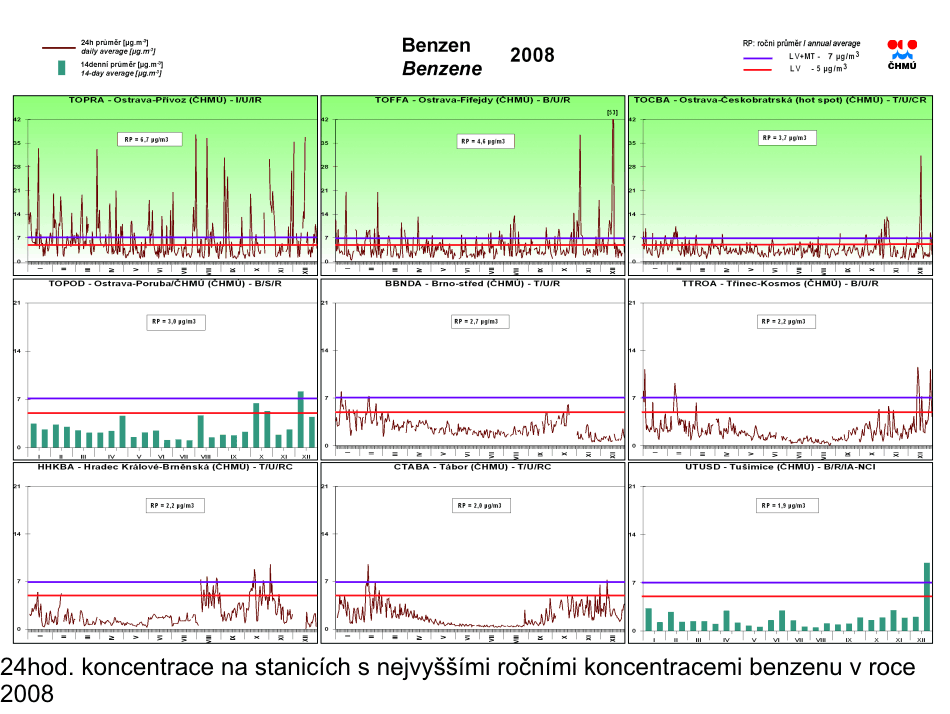Click the [53] outlier label in TOFFA chart
The image size is (950, 714).
[x=613, y=113]
